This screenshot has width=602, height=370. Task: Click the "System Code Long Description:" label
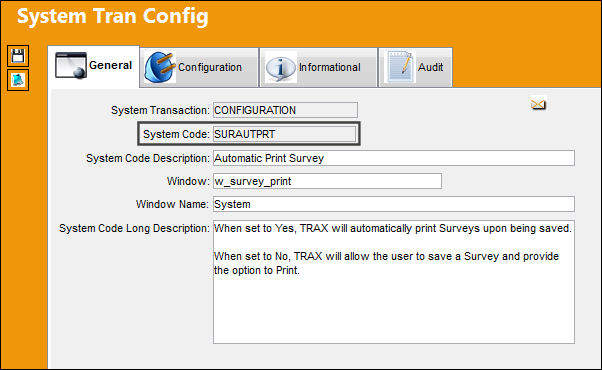click(134, 228)
